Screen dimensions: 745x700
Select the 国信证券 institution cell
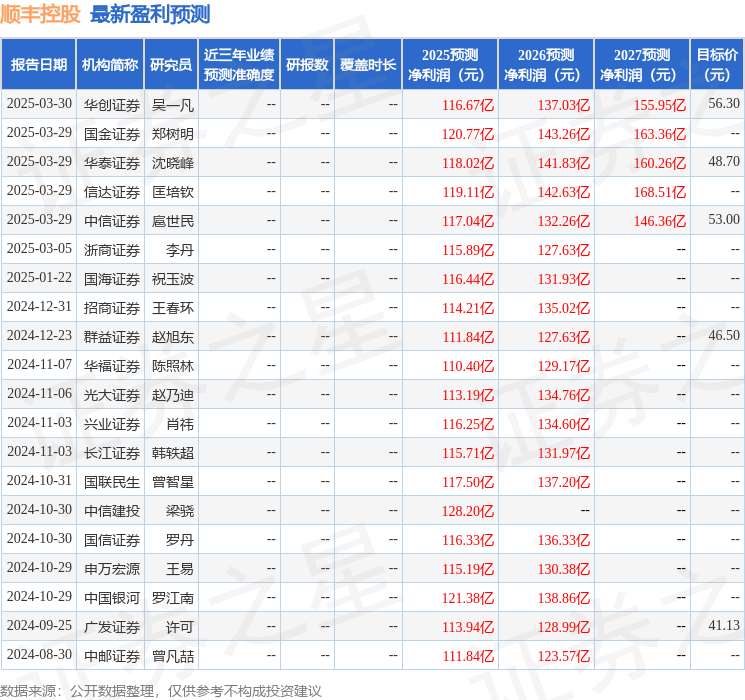(112, 539)
